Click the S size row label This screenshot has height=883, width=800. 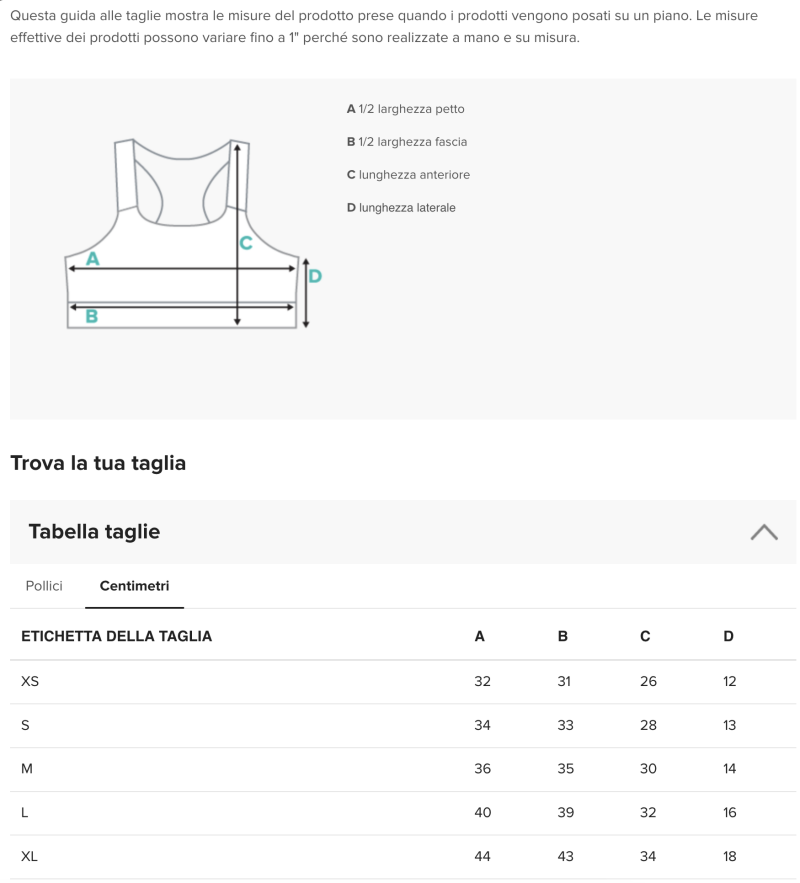tap(25, 725)
